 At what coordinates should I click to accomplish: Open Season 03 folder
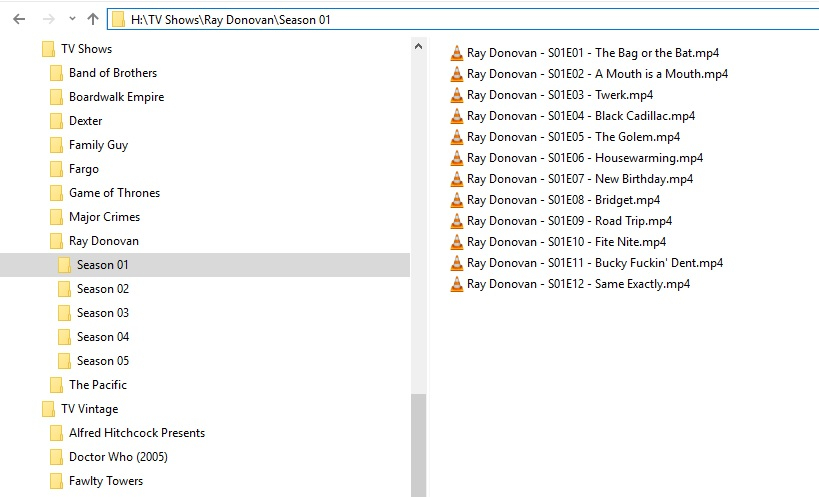tap(103, 313)
